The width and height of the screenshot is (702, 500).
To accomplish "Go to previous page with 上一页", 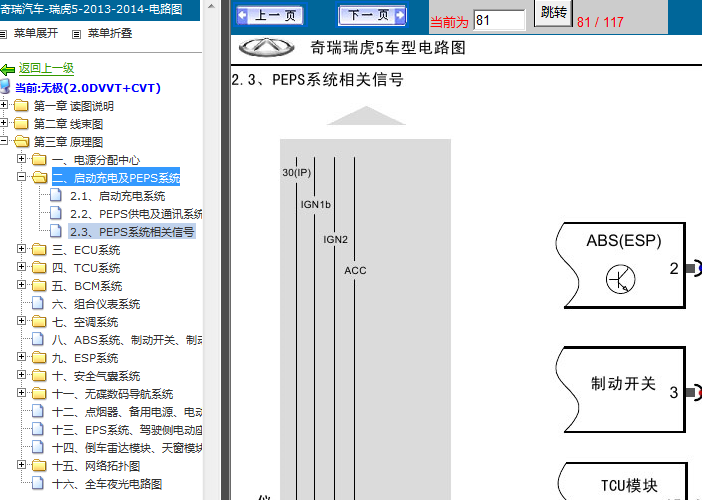I will click(270, 15).
